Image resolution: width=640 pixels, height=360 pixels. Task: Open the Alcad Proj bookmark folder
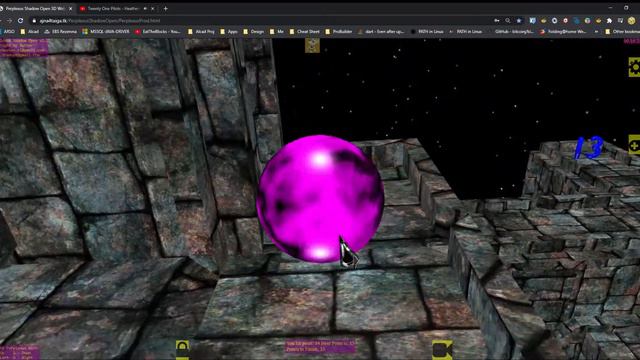click(x=201, y=31)
